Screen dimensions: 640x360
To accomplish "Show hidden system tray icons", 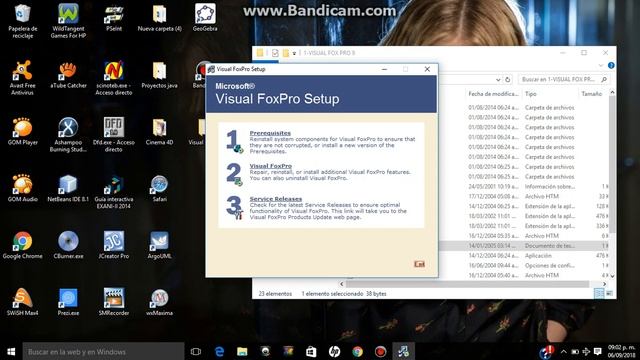I will 564,351.
